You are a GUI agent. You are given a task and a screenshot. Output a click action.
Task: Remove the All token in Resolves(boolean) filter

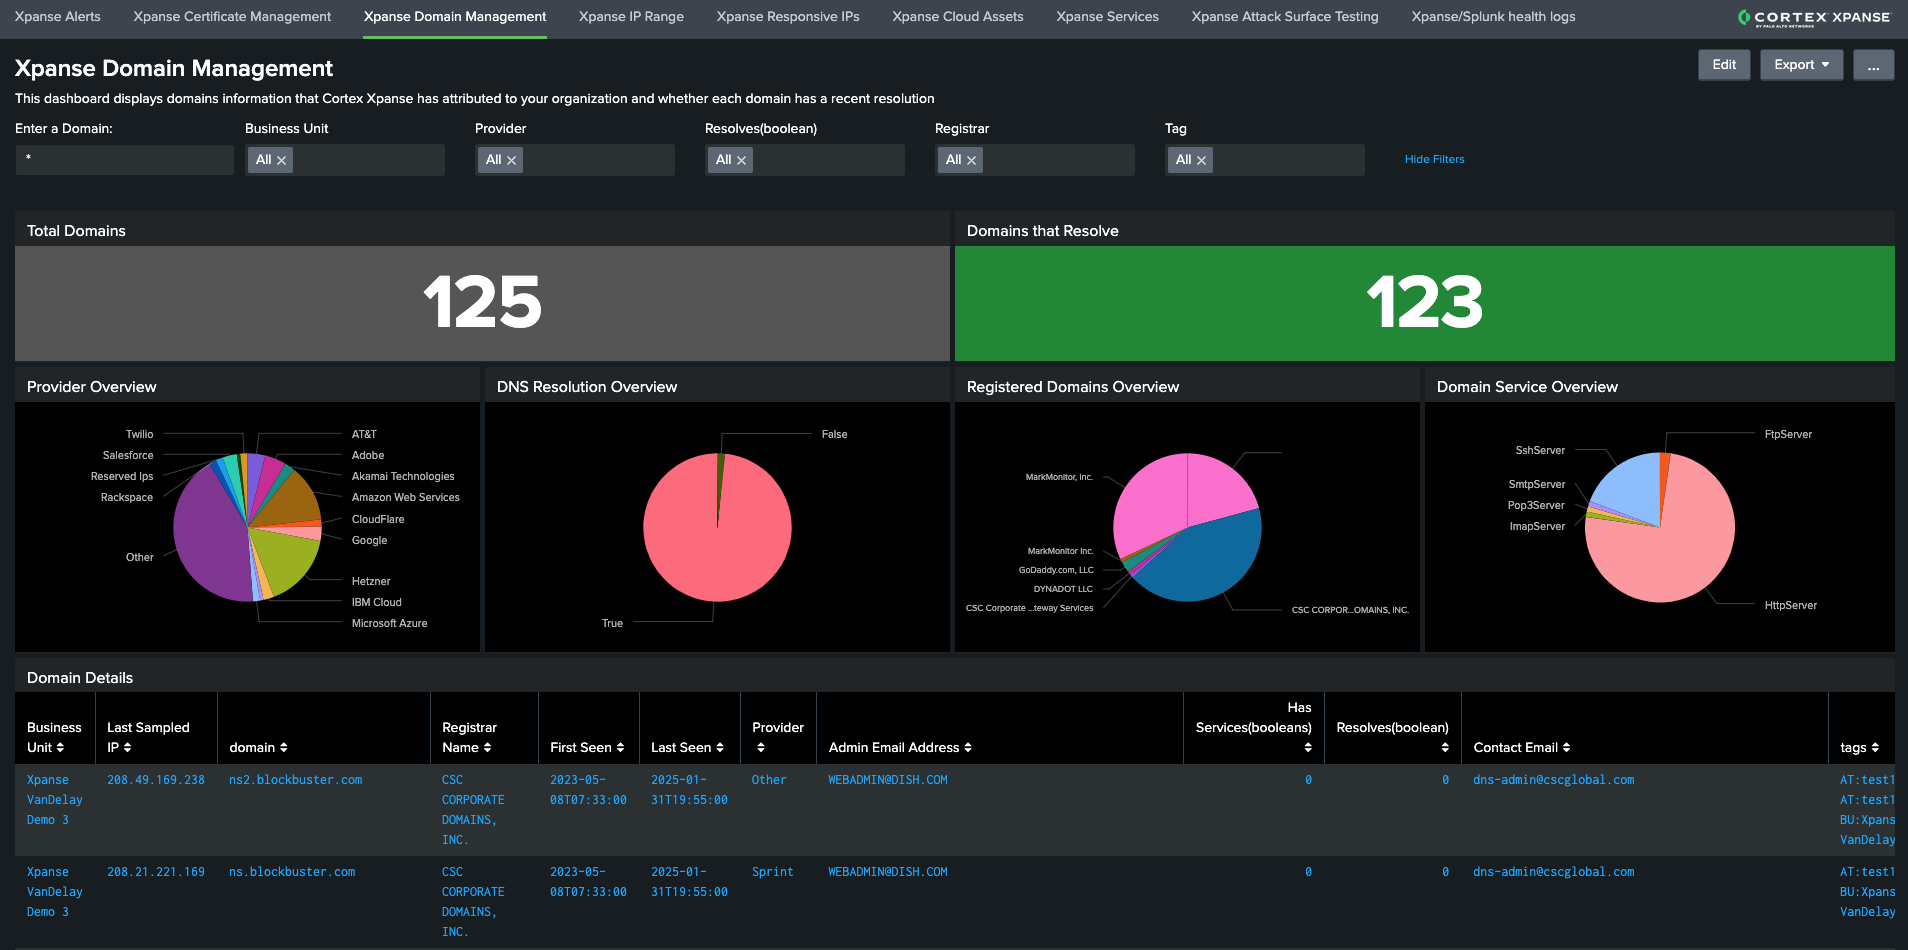[x=742, y=161]
